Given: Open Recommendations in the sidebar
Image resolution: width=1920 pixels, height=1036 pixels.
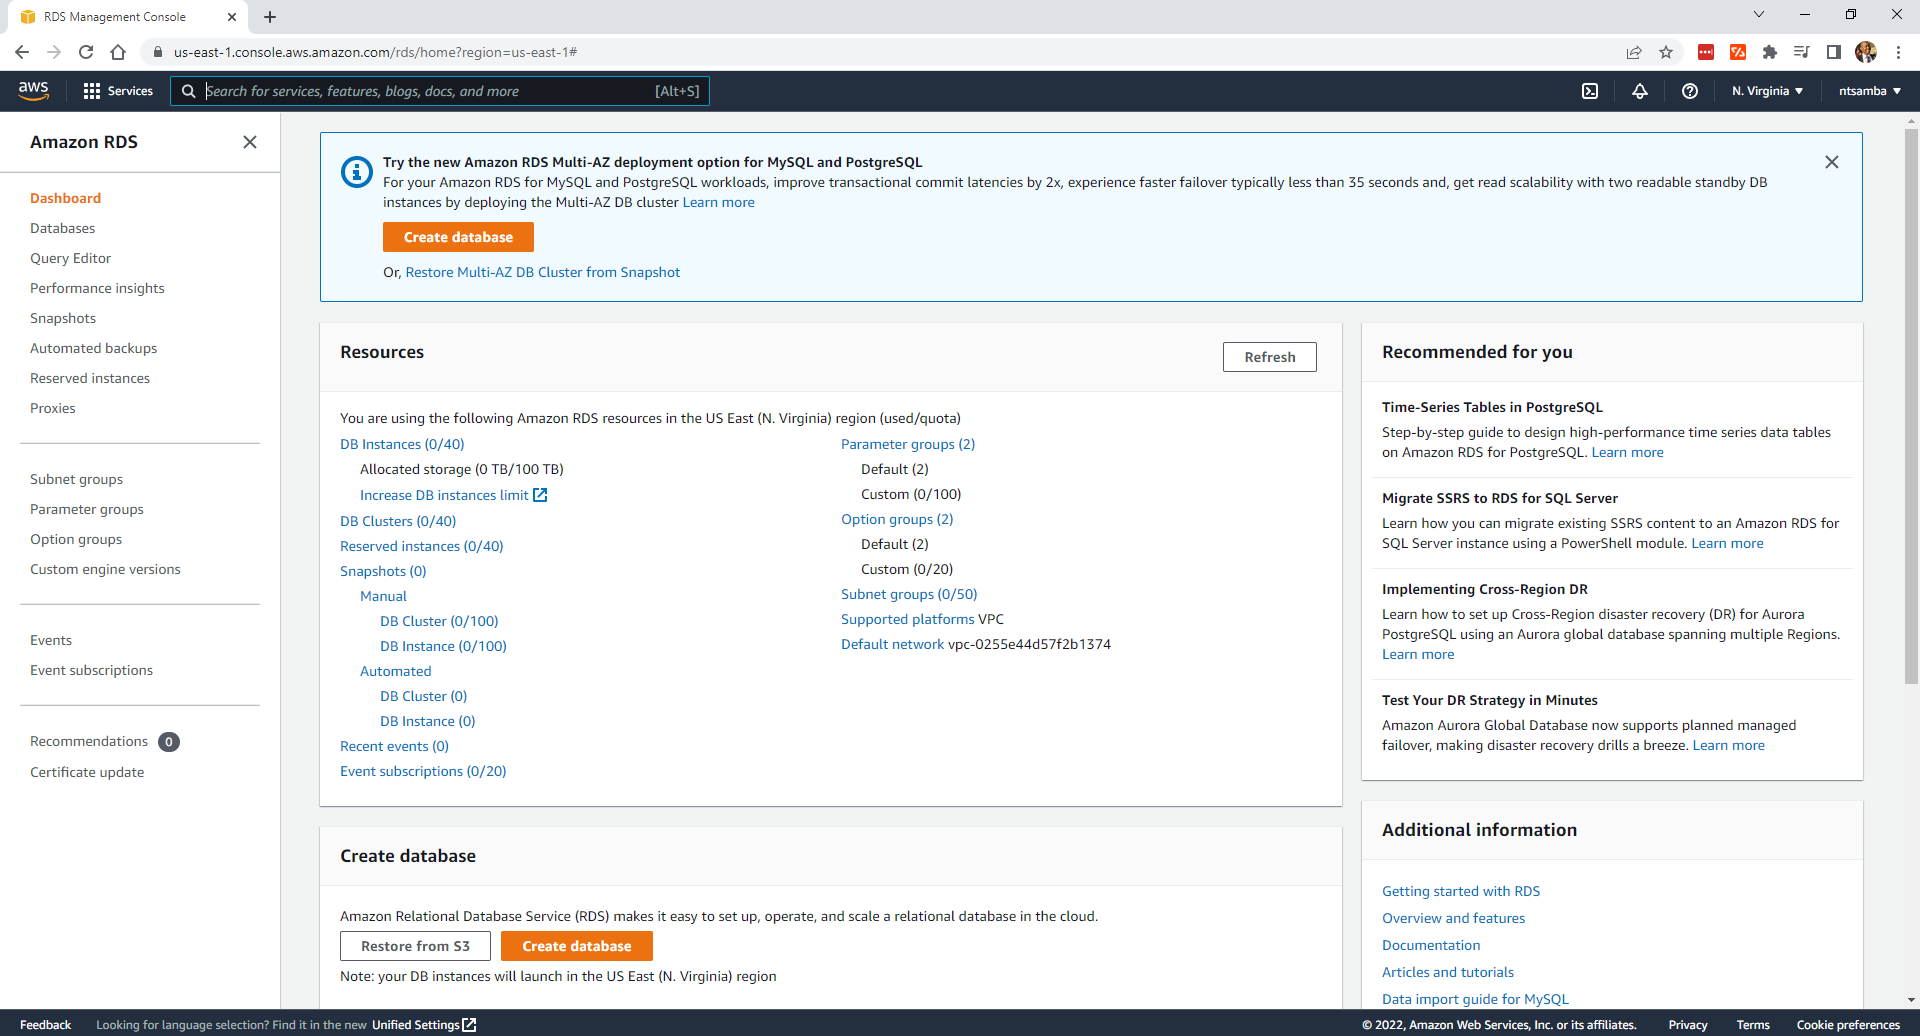Looking at the screenshot, I should pos(89,741).
